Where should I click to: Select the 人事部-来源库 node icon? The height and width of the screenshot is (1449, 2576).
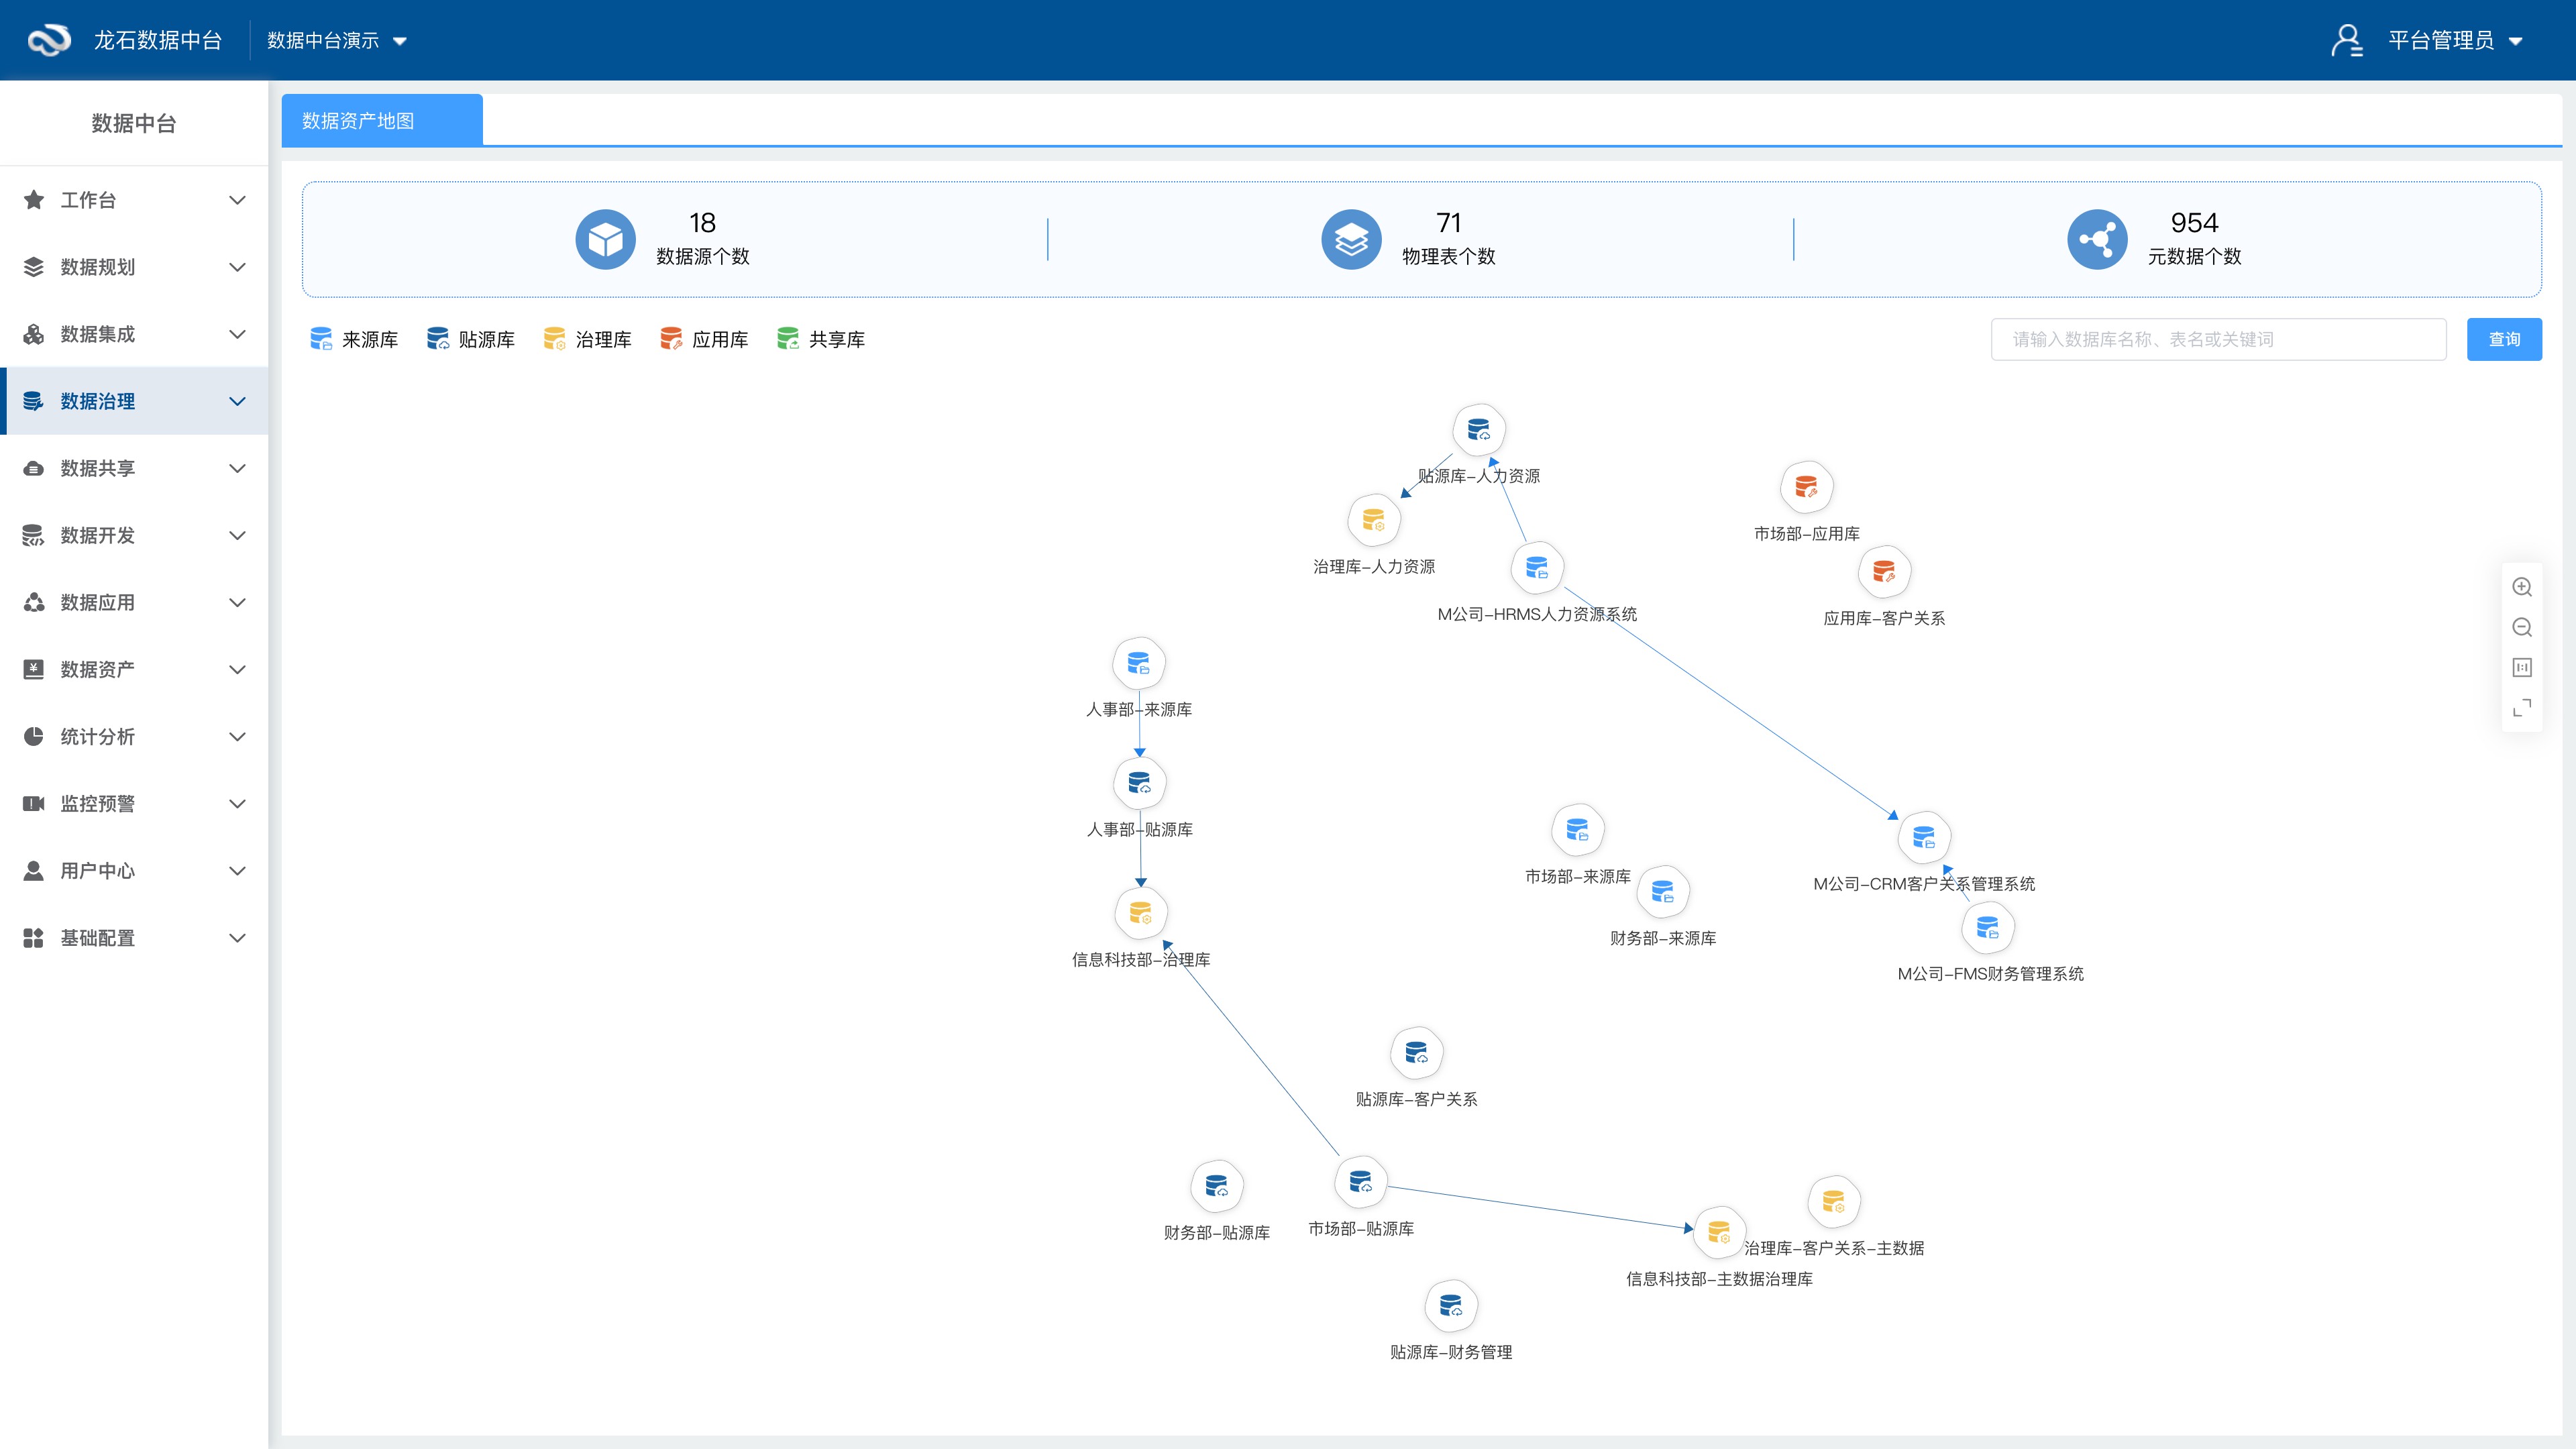1138,663
